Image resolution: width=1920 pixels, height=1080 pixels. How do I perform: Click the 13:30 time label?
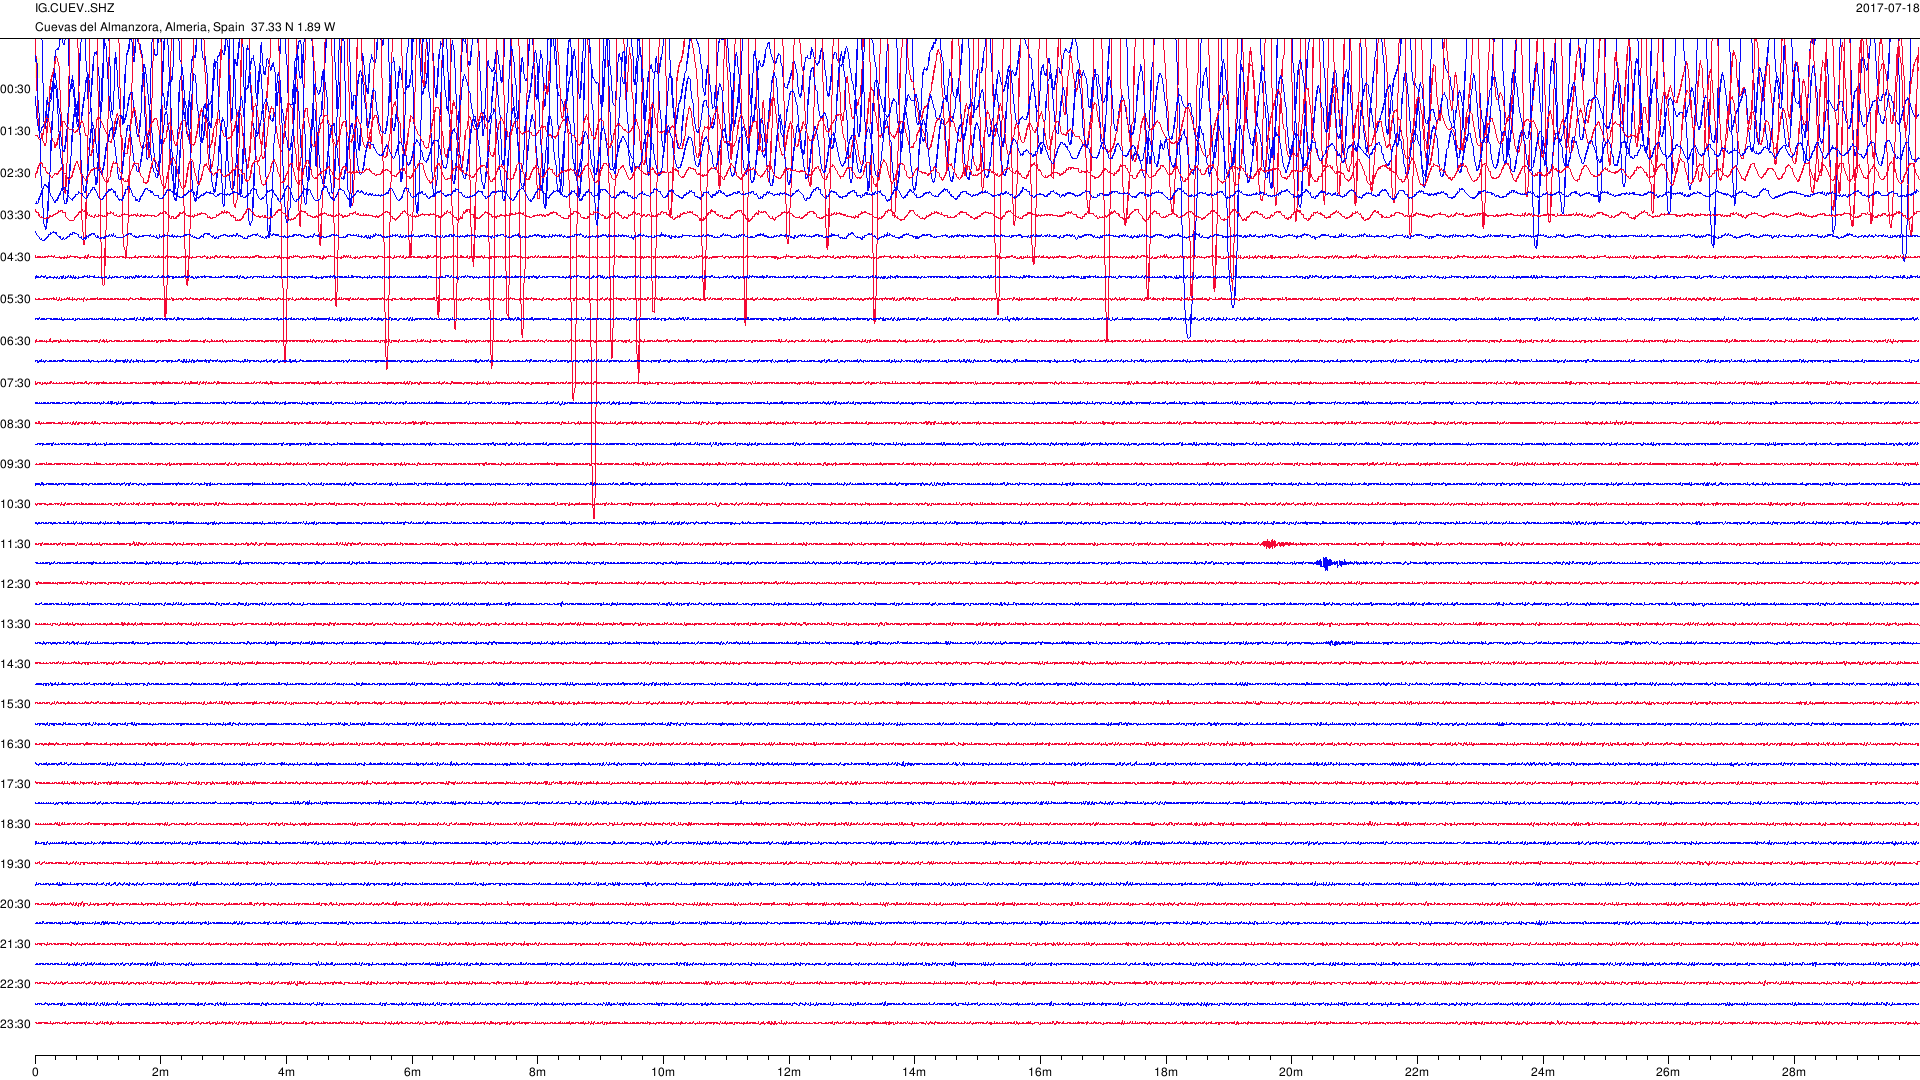click(x=15, y=625)
